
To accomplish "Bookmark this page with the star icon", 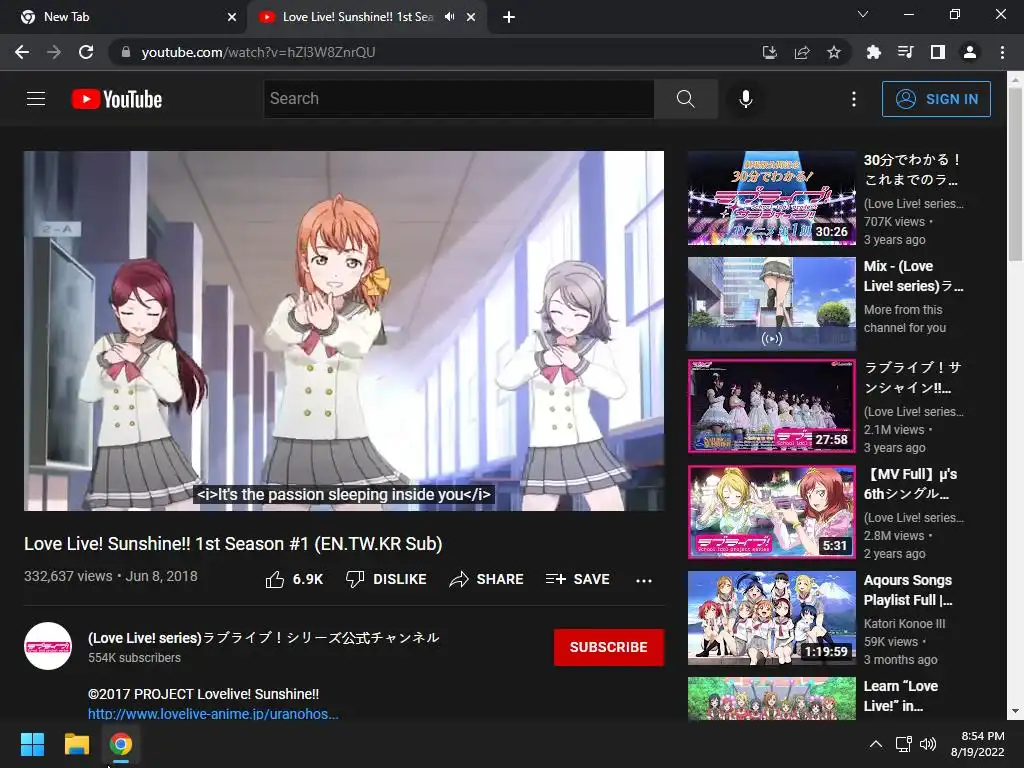I will pyautogui.click(x=834, y=52).
